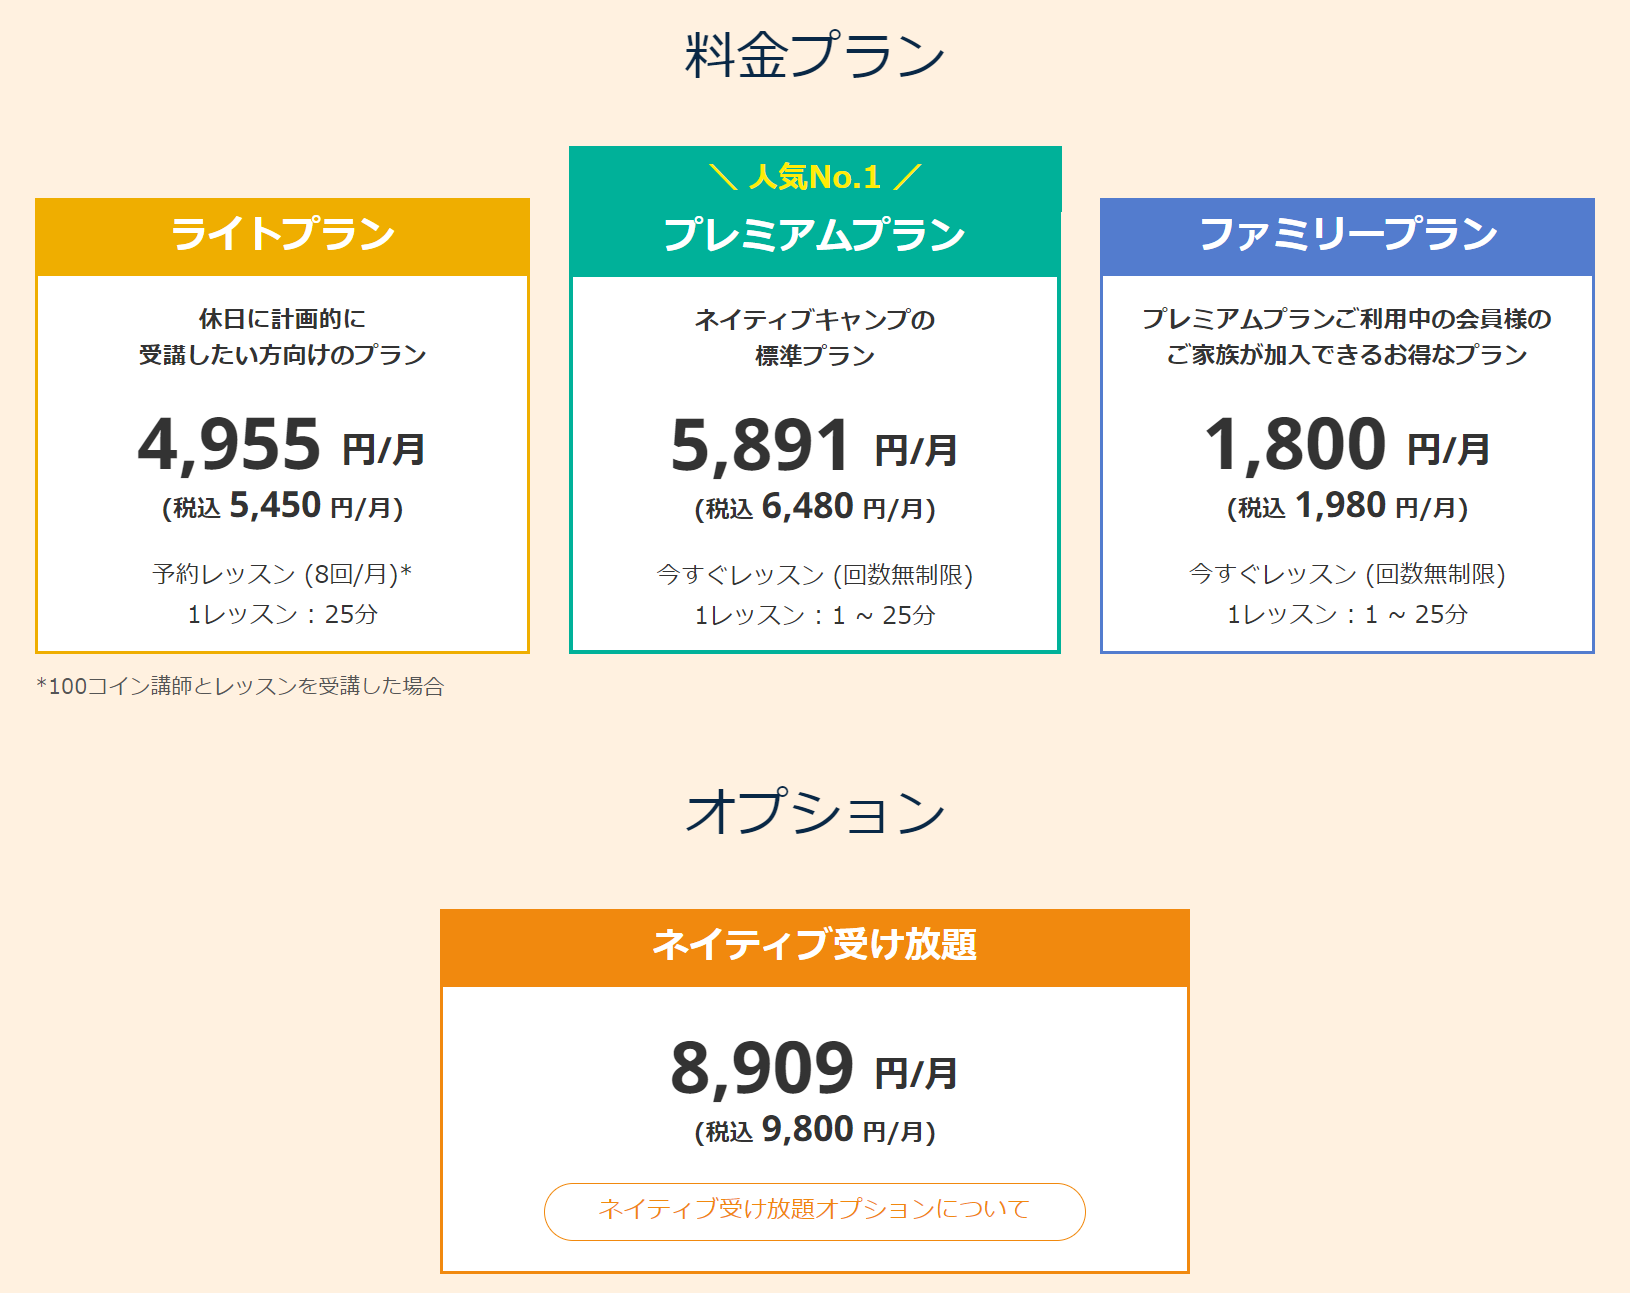Viewport: 1630px width, 1293px height.
Task: Click the 税込 6,480 円/月 text
Action: coord(814,508)
